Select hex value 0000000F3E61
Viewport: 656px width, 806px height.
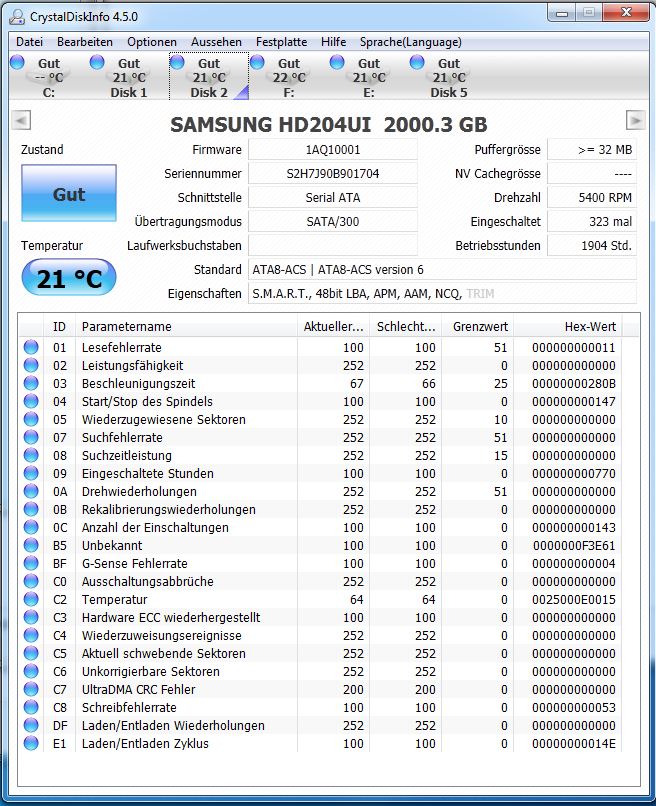574,545
